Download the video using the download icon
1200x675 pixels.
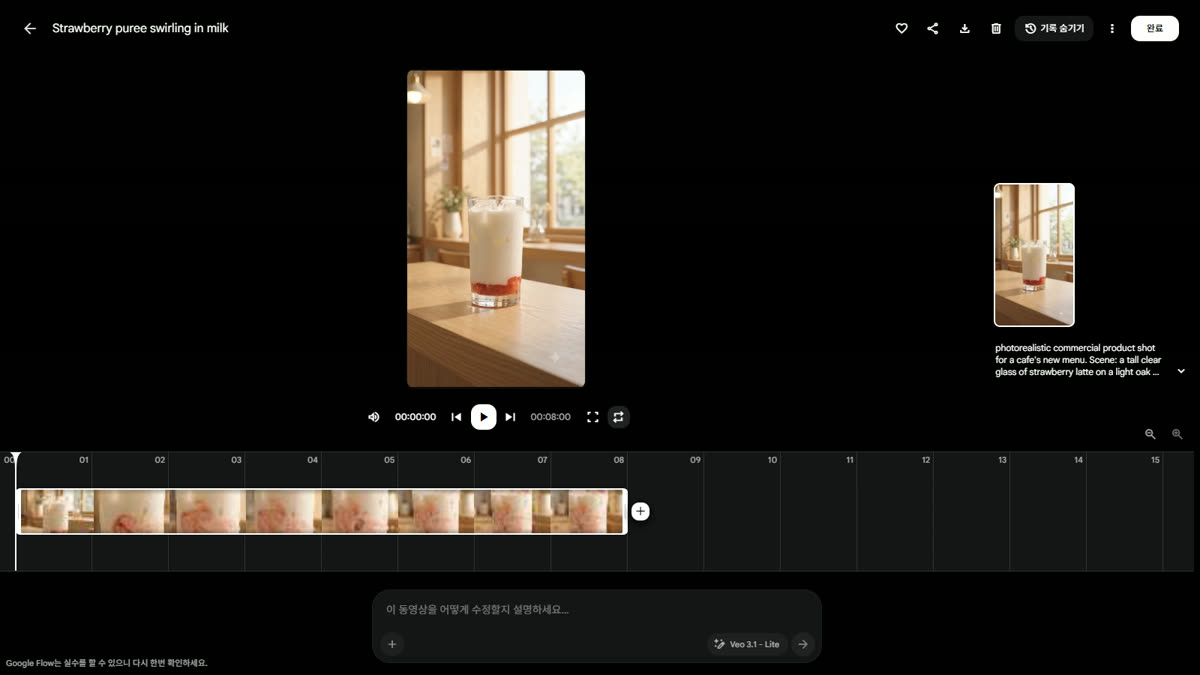[965, 29]
